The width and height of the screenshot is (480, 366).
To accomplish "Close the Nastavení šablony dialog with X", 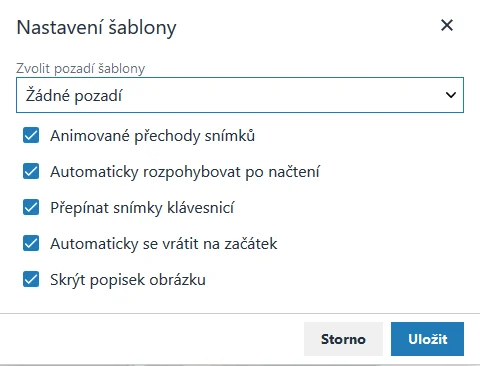I will [447, 25].
